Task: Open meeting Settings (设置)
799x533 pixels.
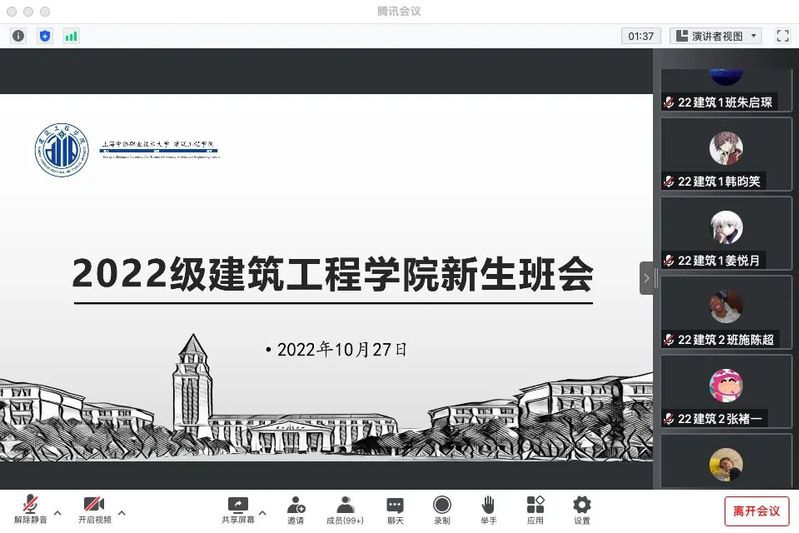Action: pyautogui.click(x=581, y=509)
